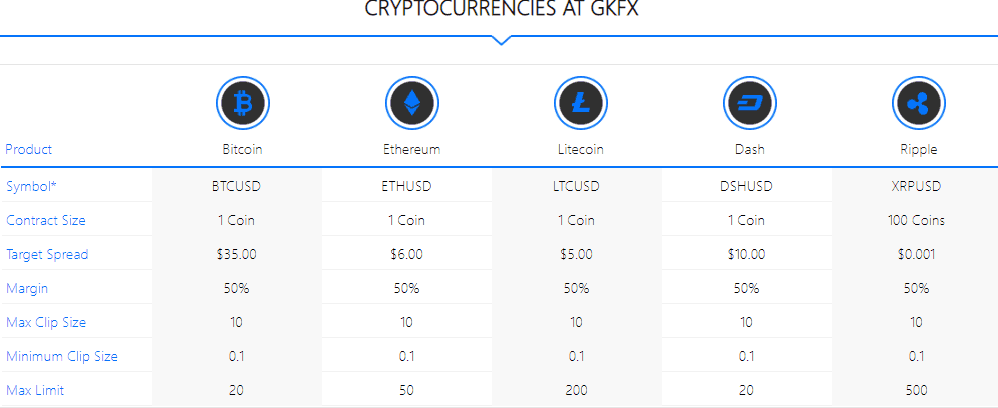Open the Margin row label

pyautogui.click(x=27, y=288)
